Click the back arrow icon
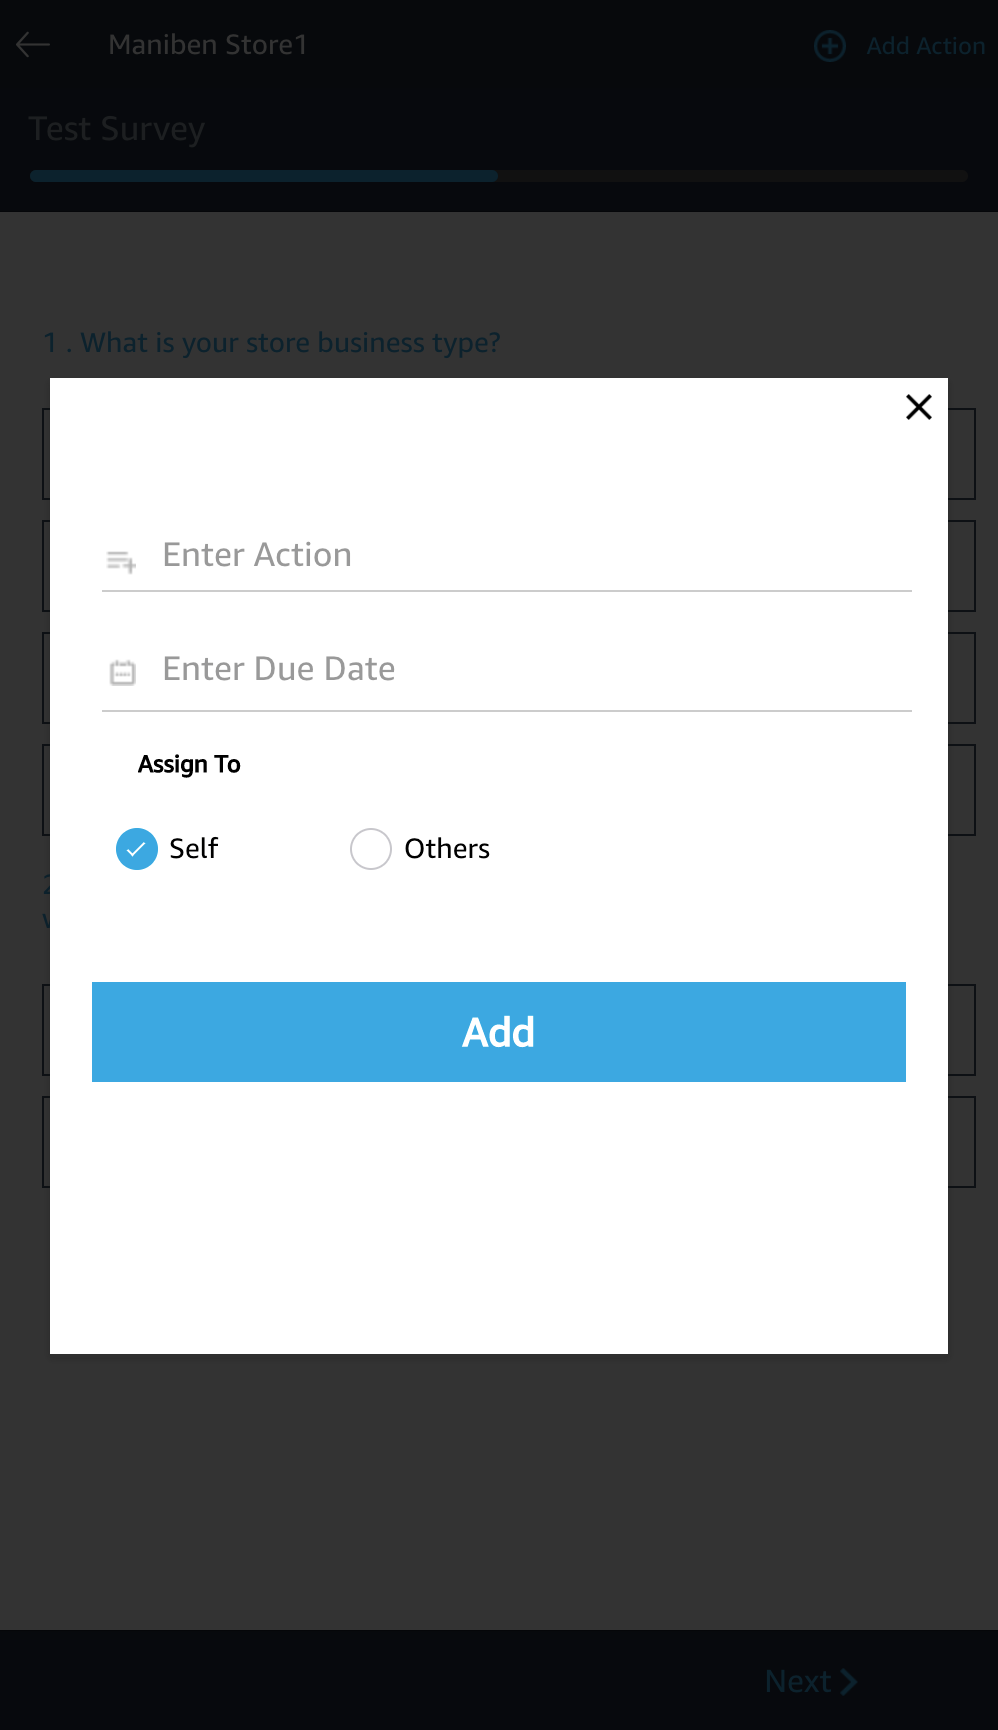Image resolution: width=998 pixels, height=1730 pixels. [33, 45]
